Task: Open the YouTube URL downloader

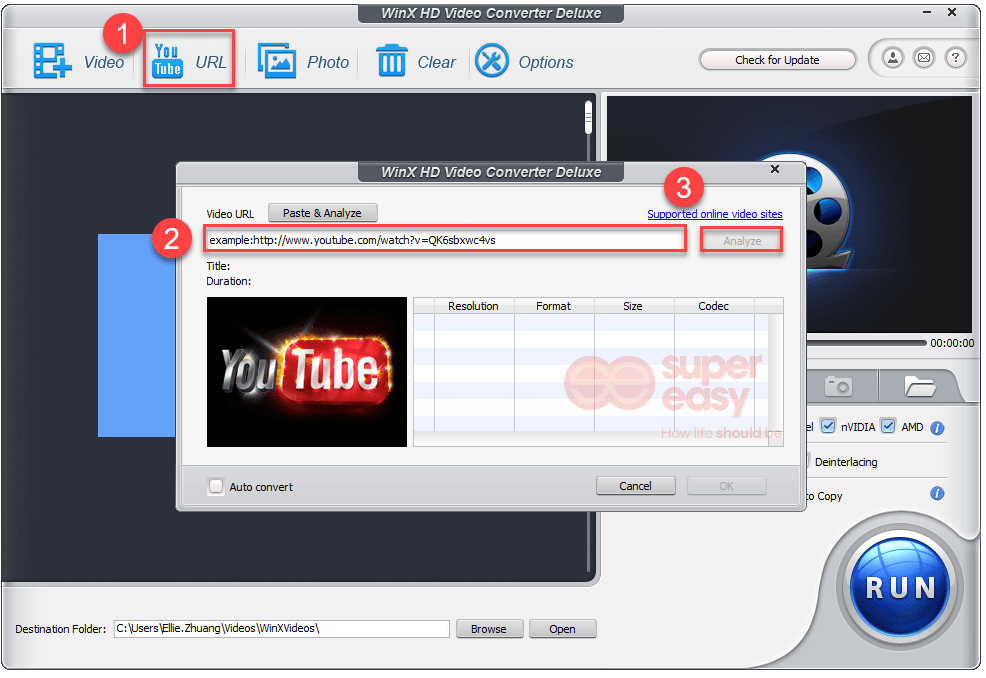Action: [189, 58]
